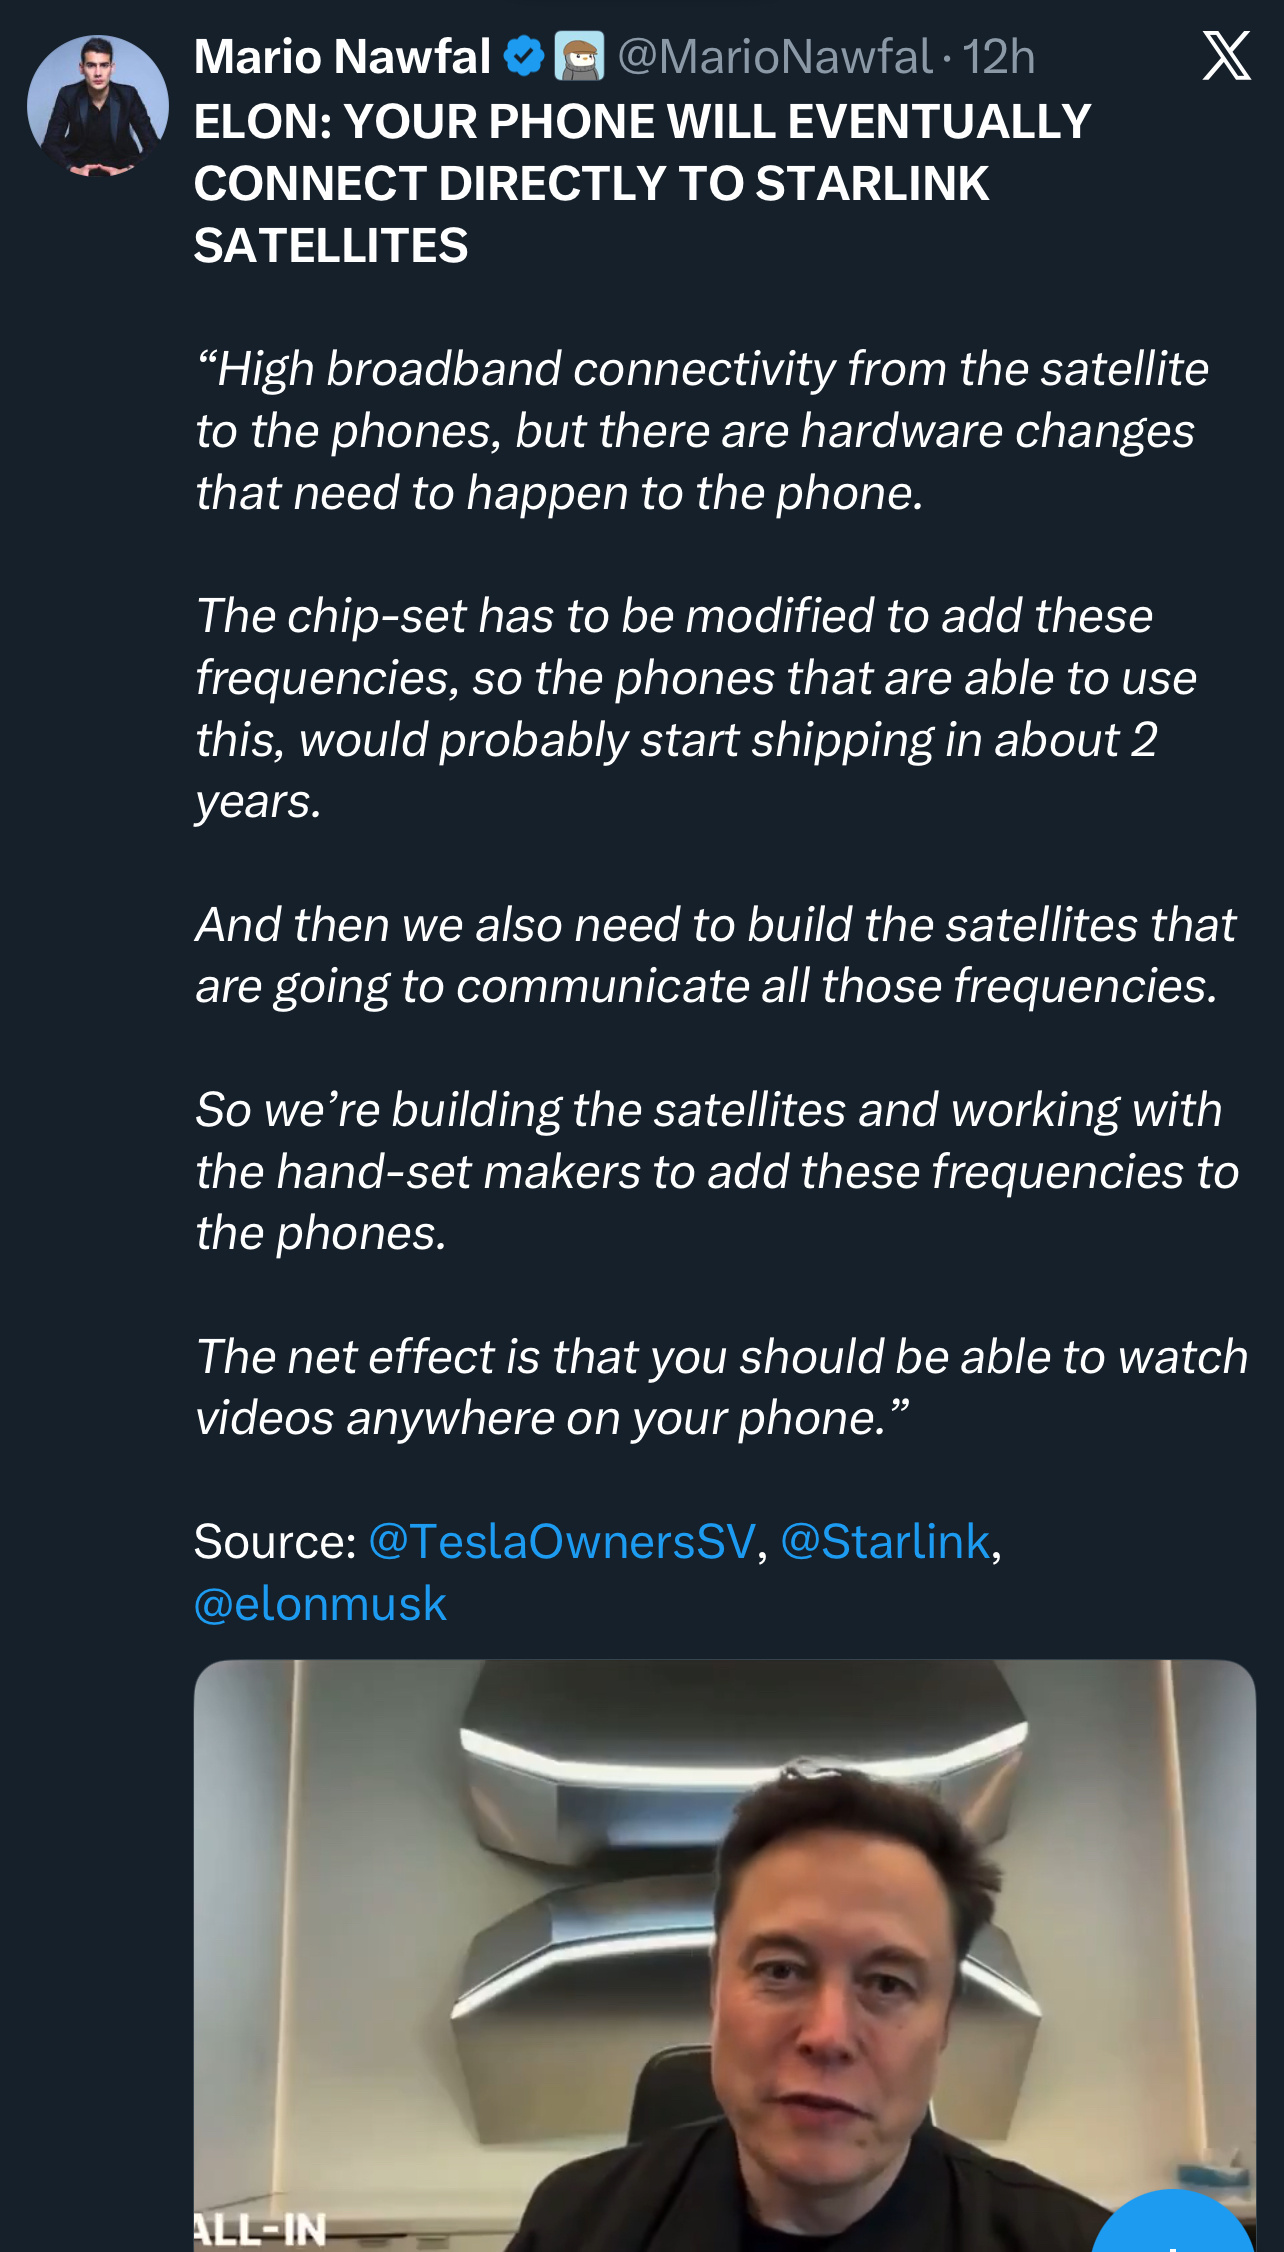The height and width of the screenshot is (2252, 1284).
Task: Open the 12h post timestamp
Action: (x=999, y=57)
